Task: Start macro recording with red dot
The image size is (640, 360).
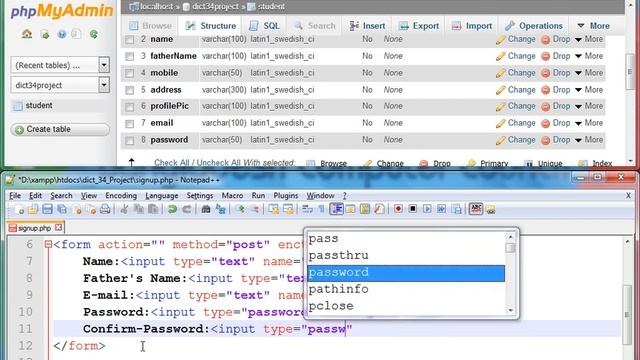Action: pyautogui.click(x=398, y=209)
